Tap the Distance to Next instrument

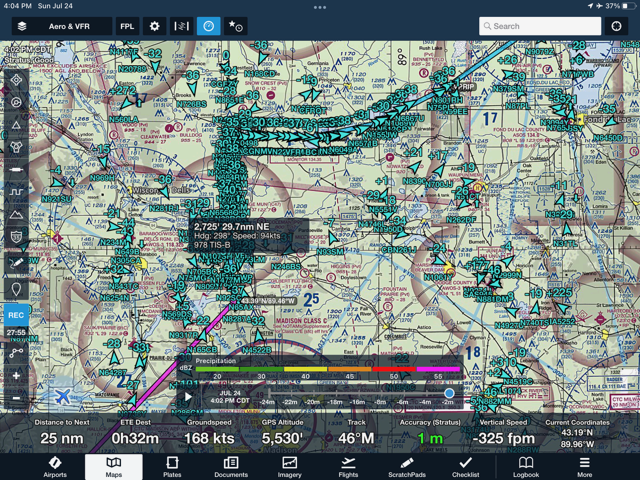[62, 432]
